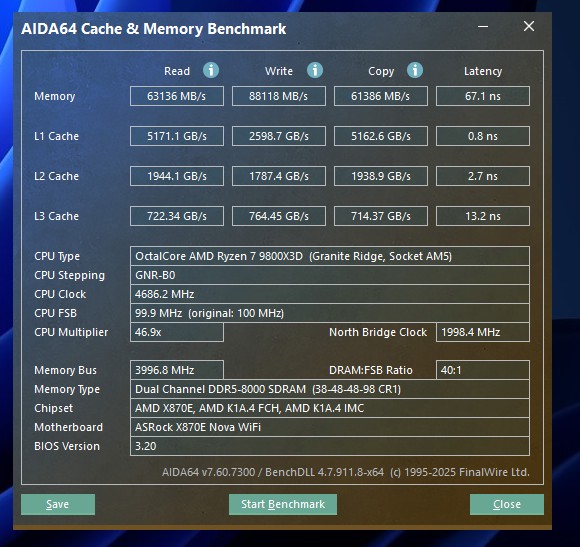Click the AIDA64 version footer text
The image size is (580, 547).
[x=346, y=472]
